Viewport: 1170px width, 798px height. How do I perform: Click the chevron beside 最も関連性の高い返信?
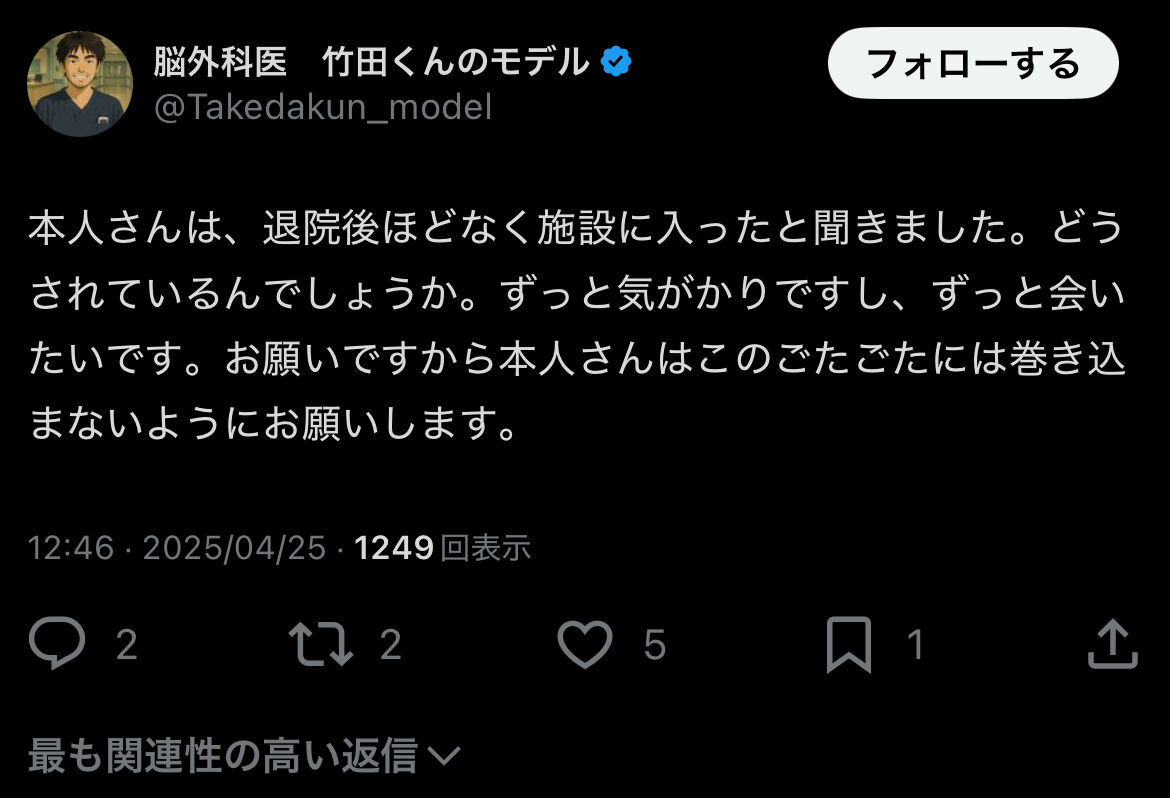[445, 756]
